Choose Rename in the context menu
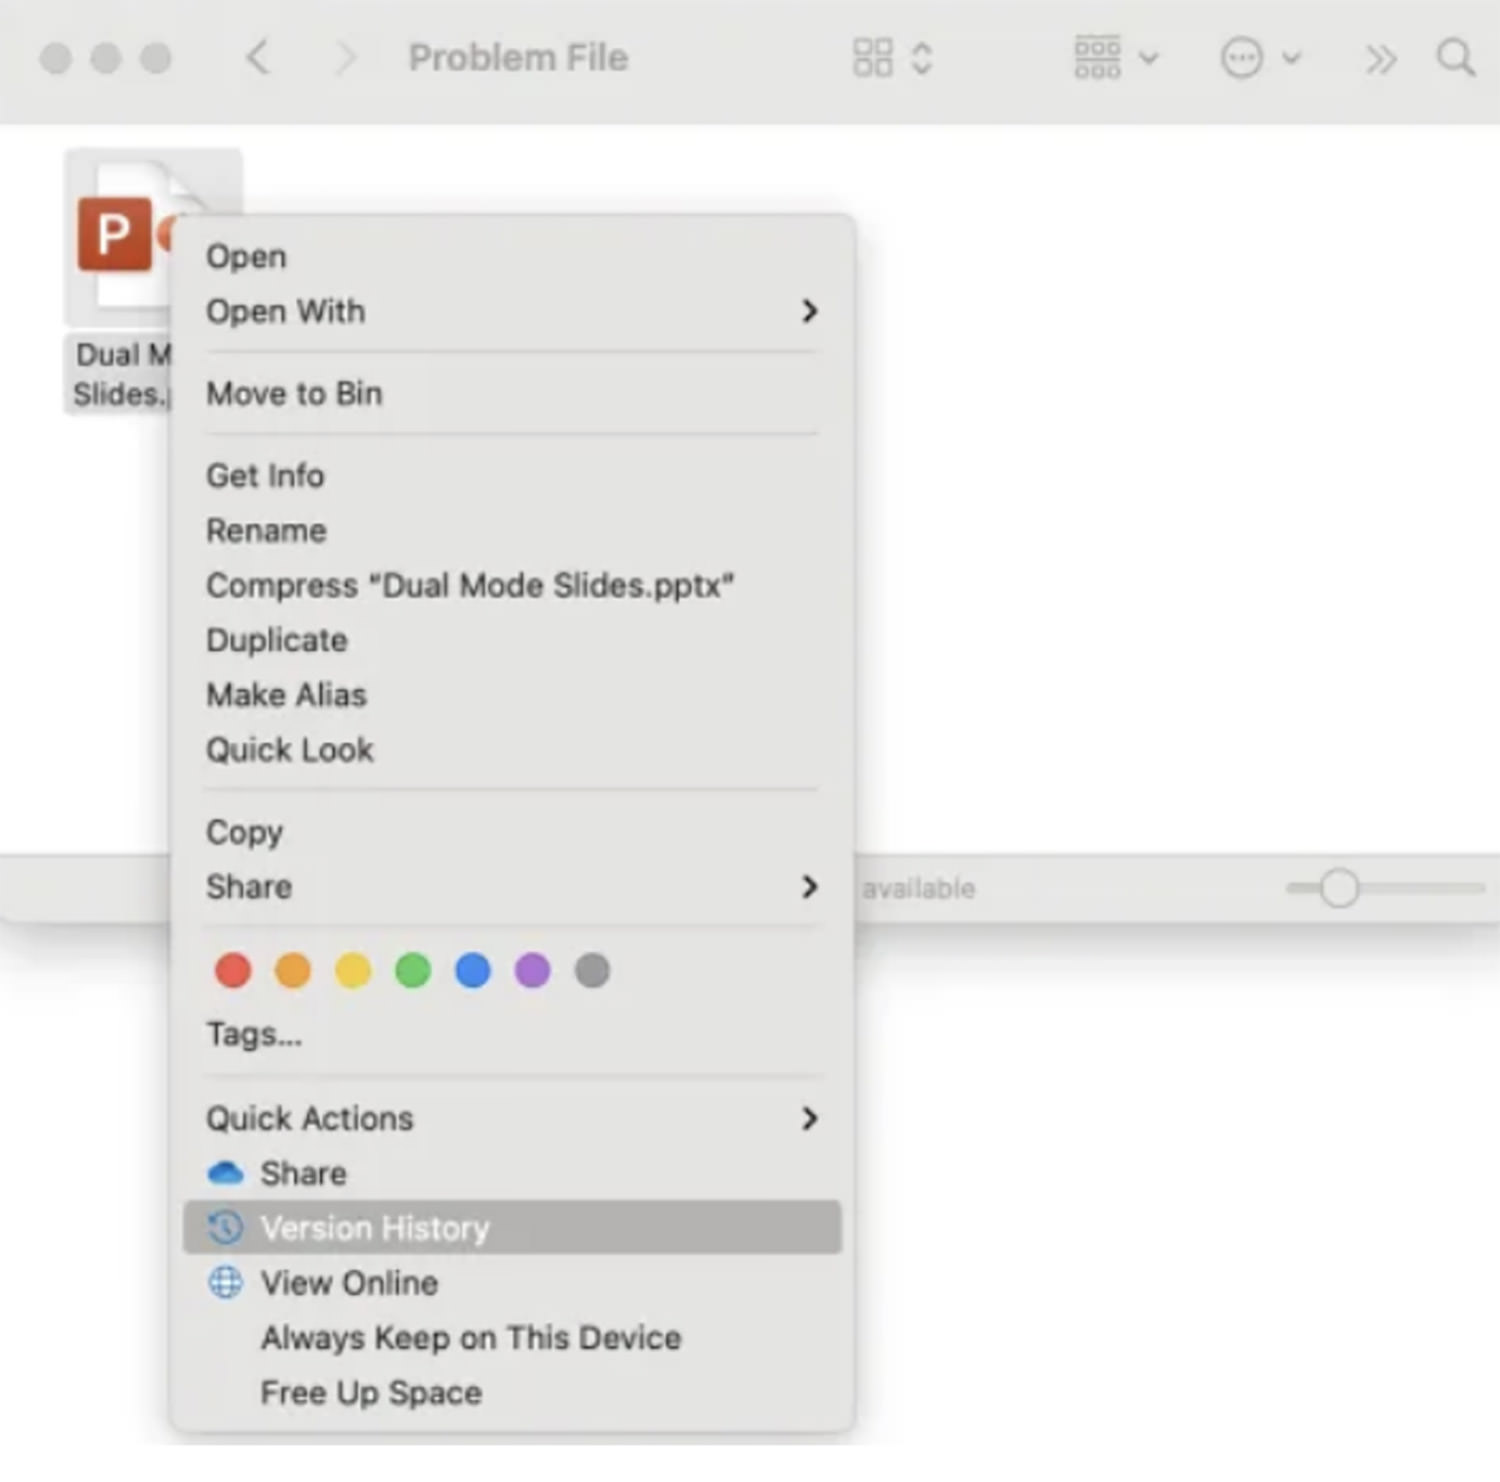 click(512, 531)
